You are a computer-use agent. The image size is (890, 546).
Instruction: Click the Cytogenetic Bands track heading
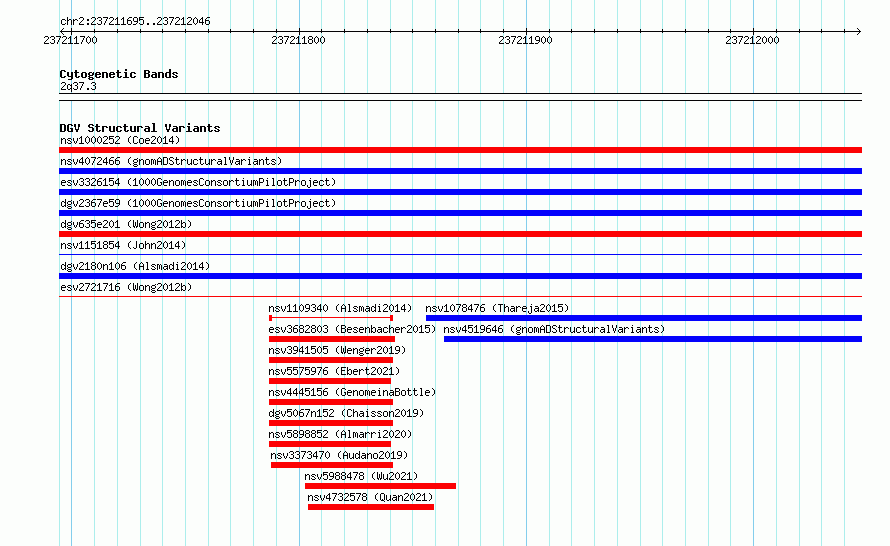[x=119, y=74]
